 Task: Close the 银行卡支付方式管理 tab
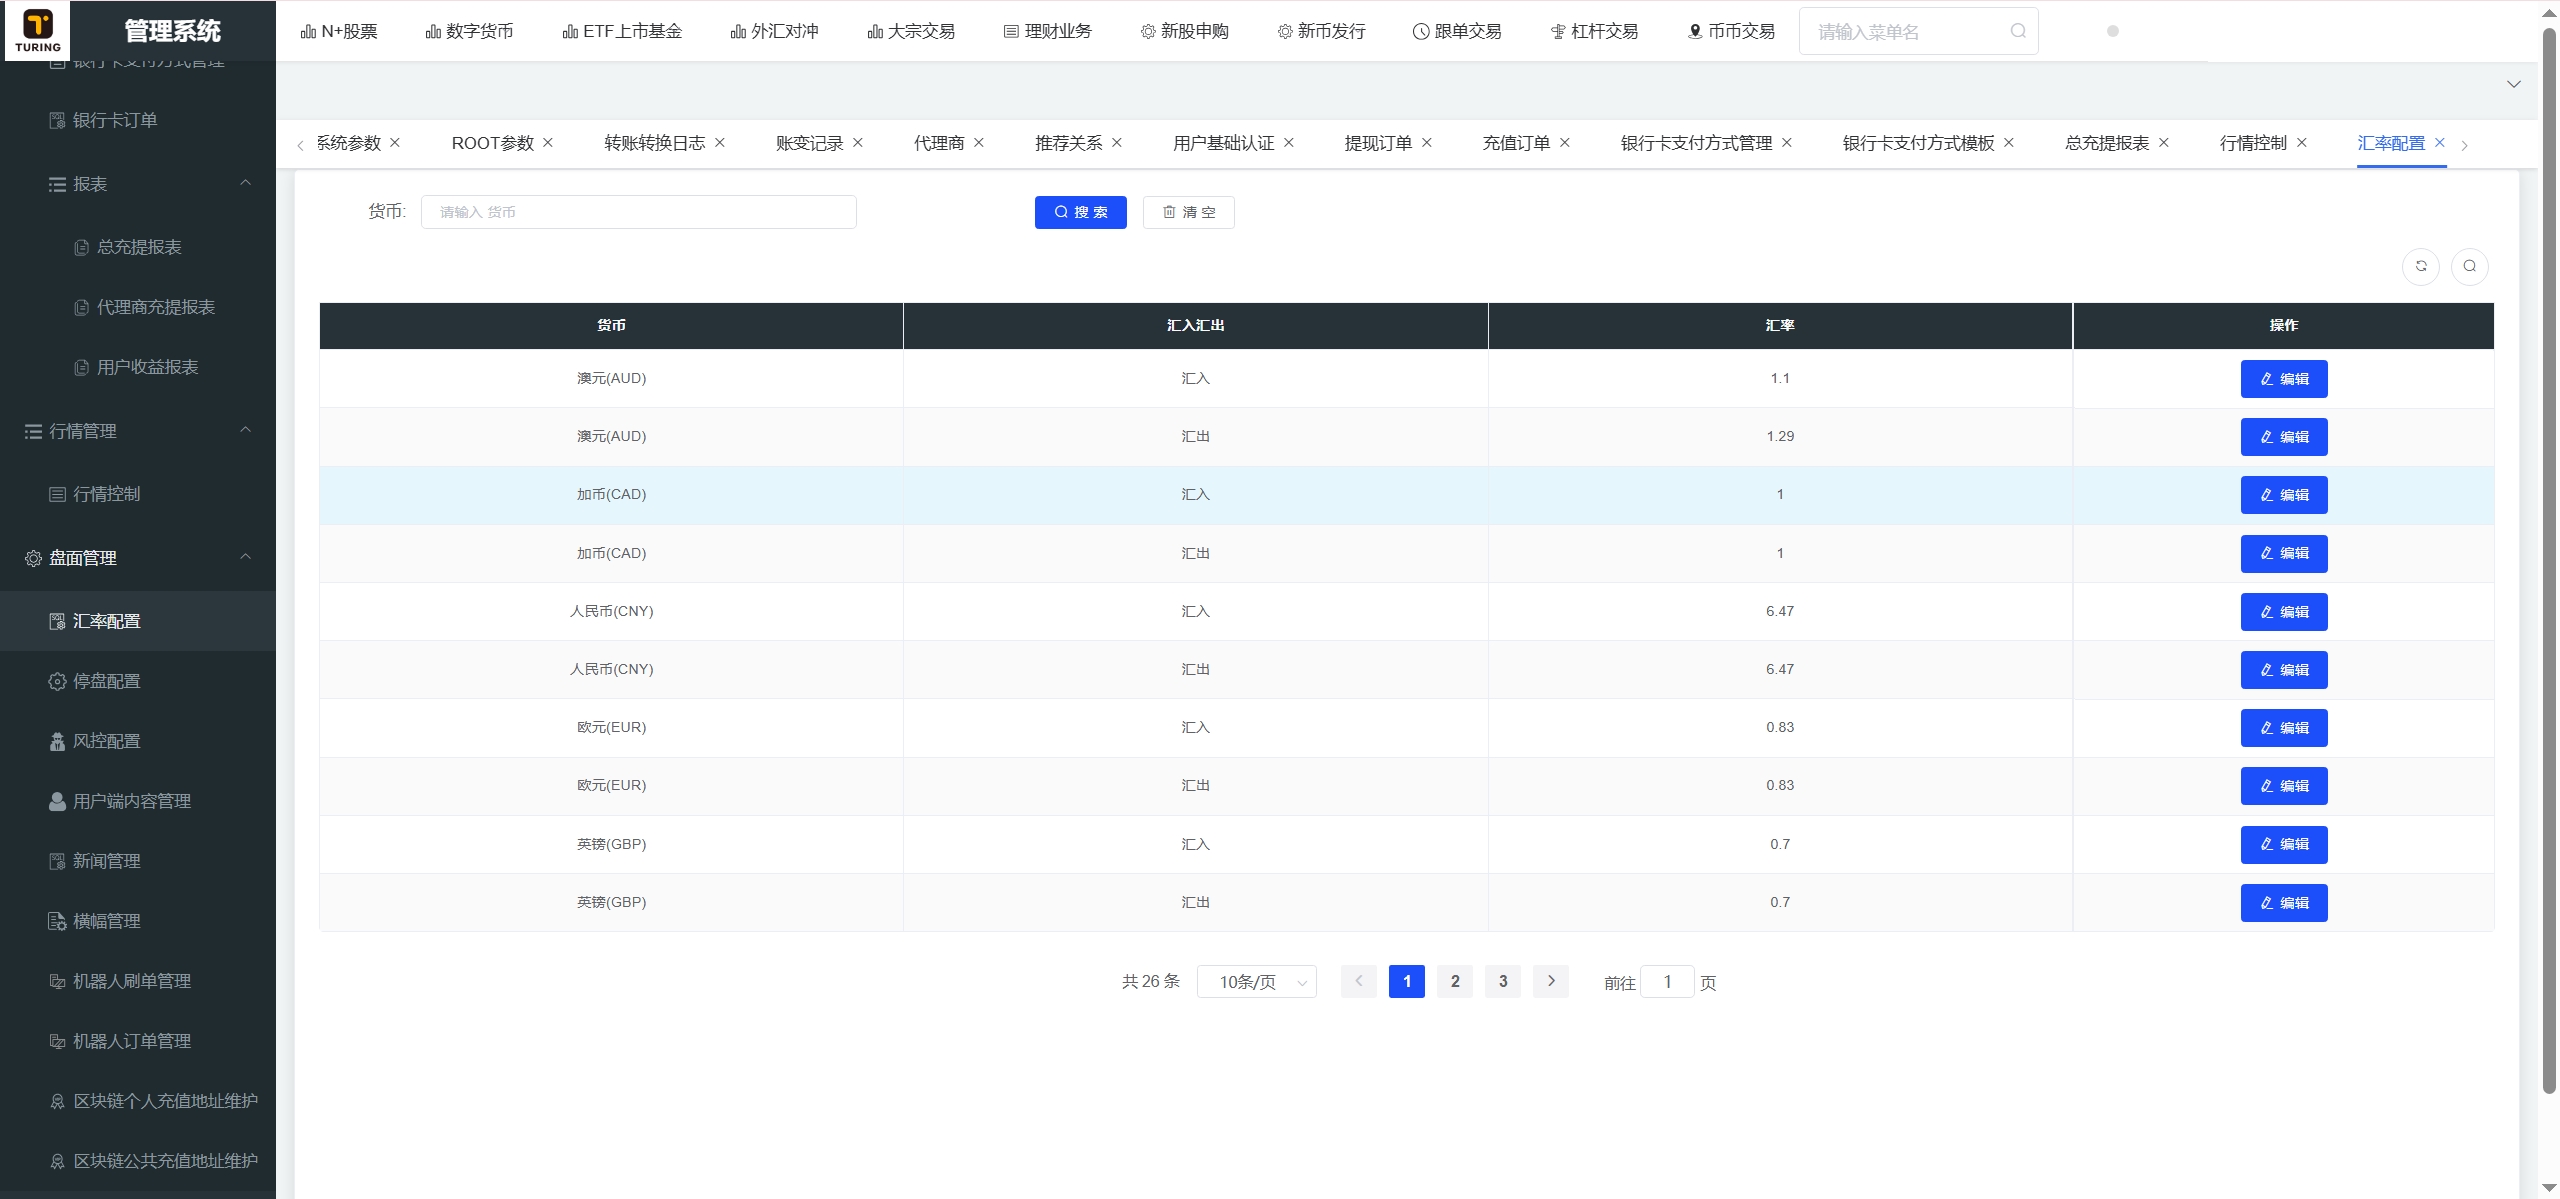pyautogui.click(x=1787, y=143)
